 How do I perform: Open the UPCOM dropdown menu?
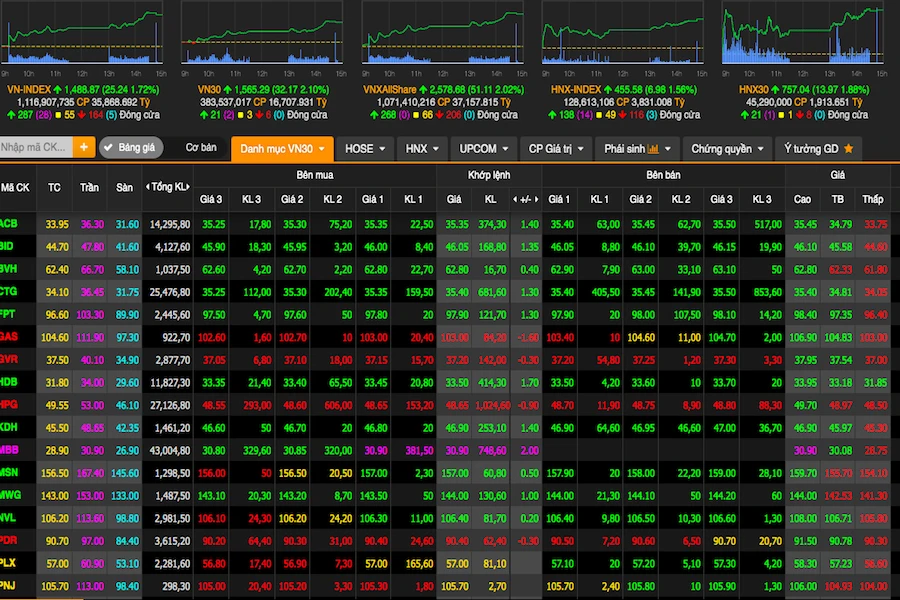[x=483, y=149]
